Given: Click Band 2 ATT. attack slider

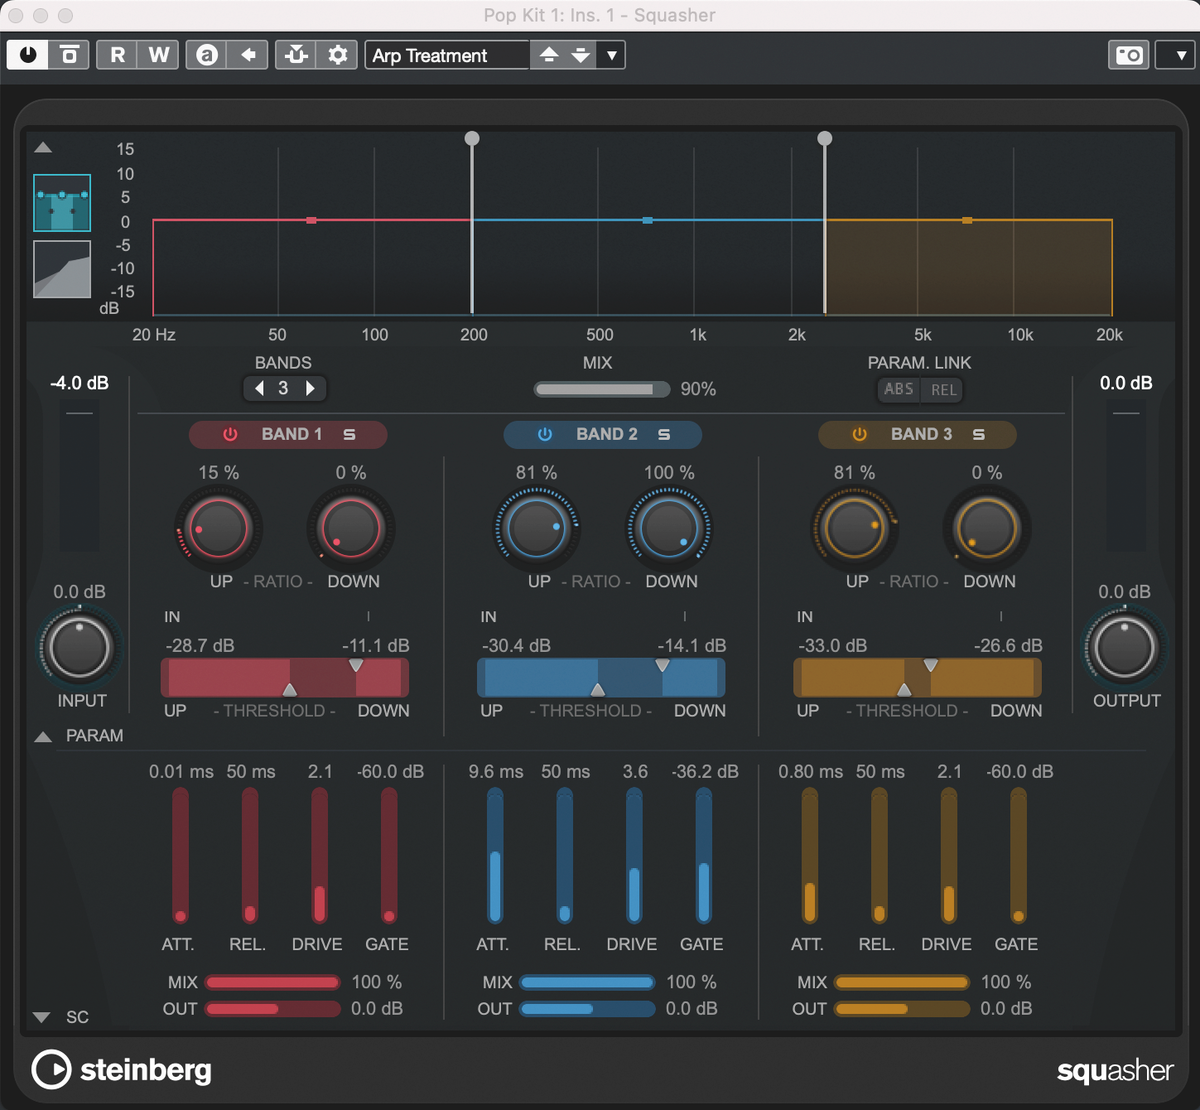Looking at the screenshot, I should pos(495,856).
